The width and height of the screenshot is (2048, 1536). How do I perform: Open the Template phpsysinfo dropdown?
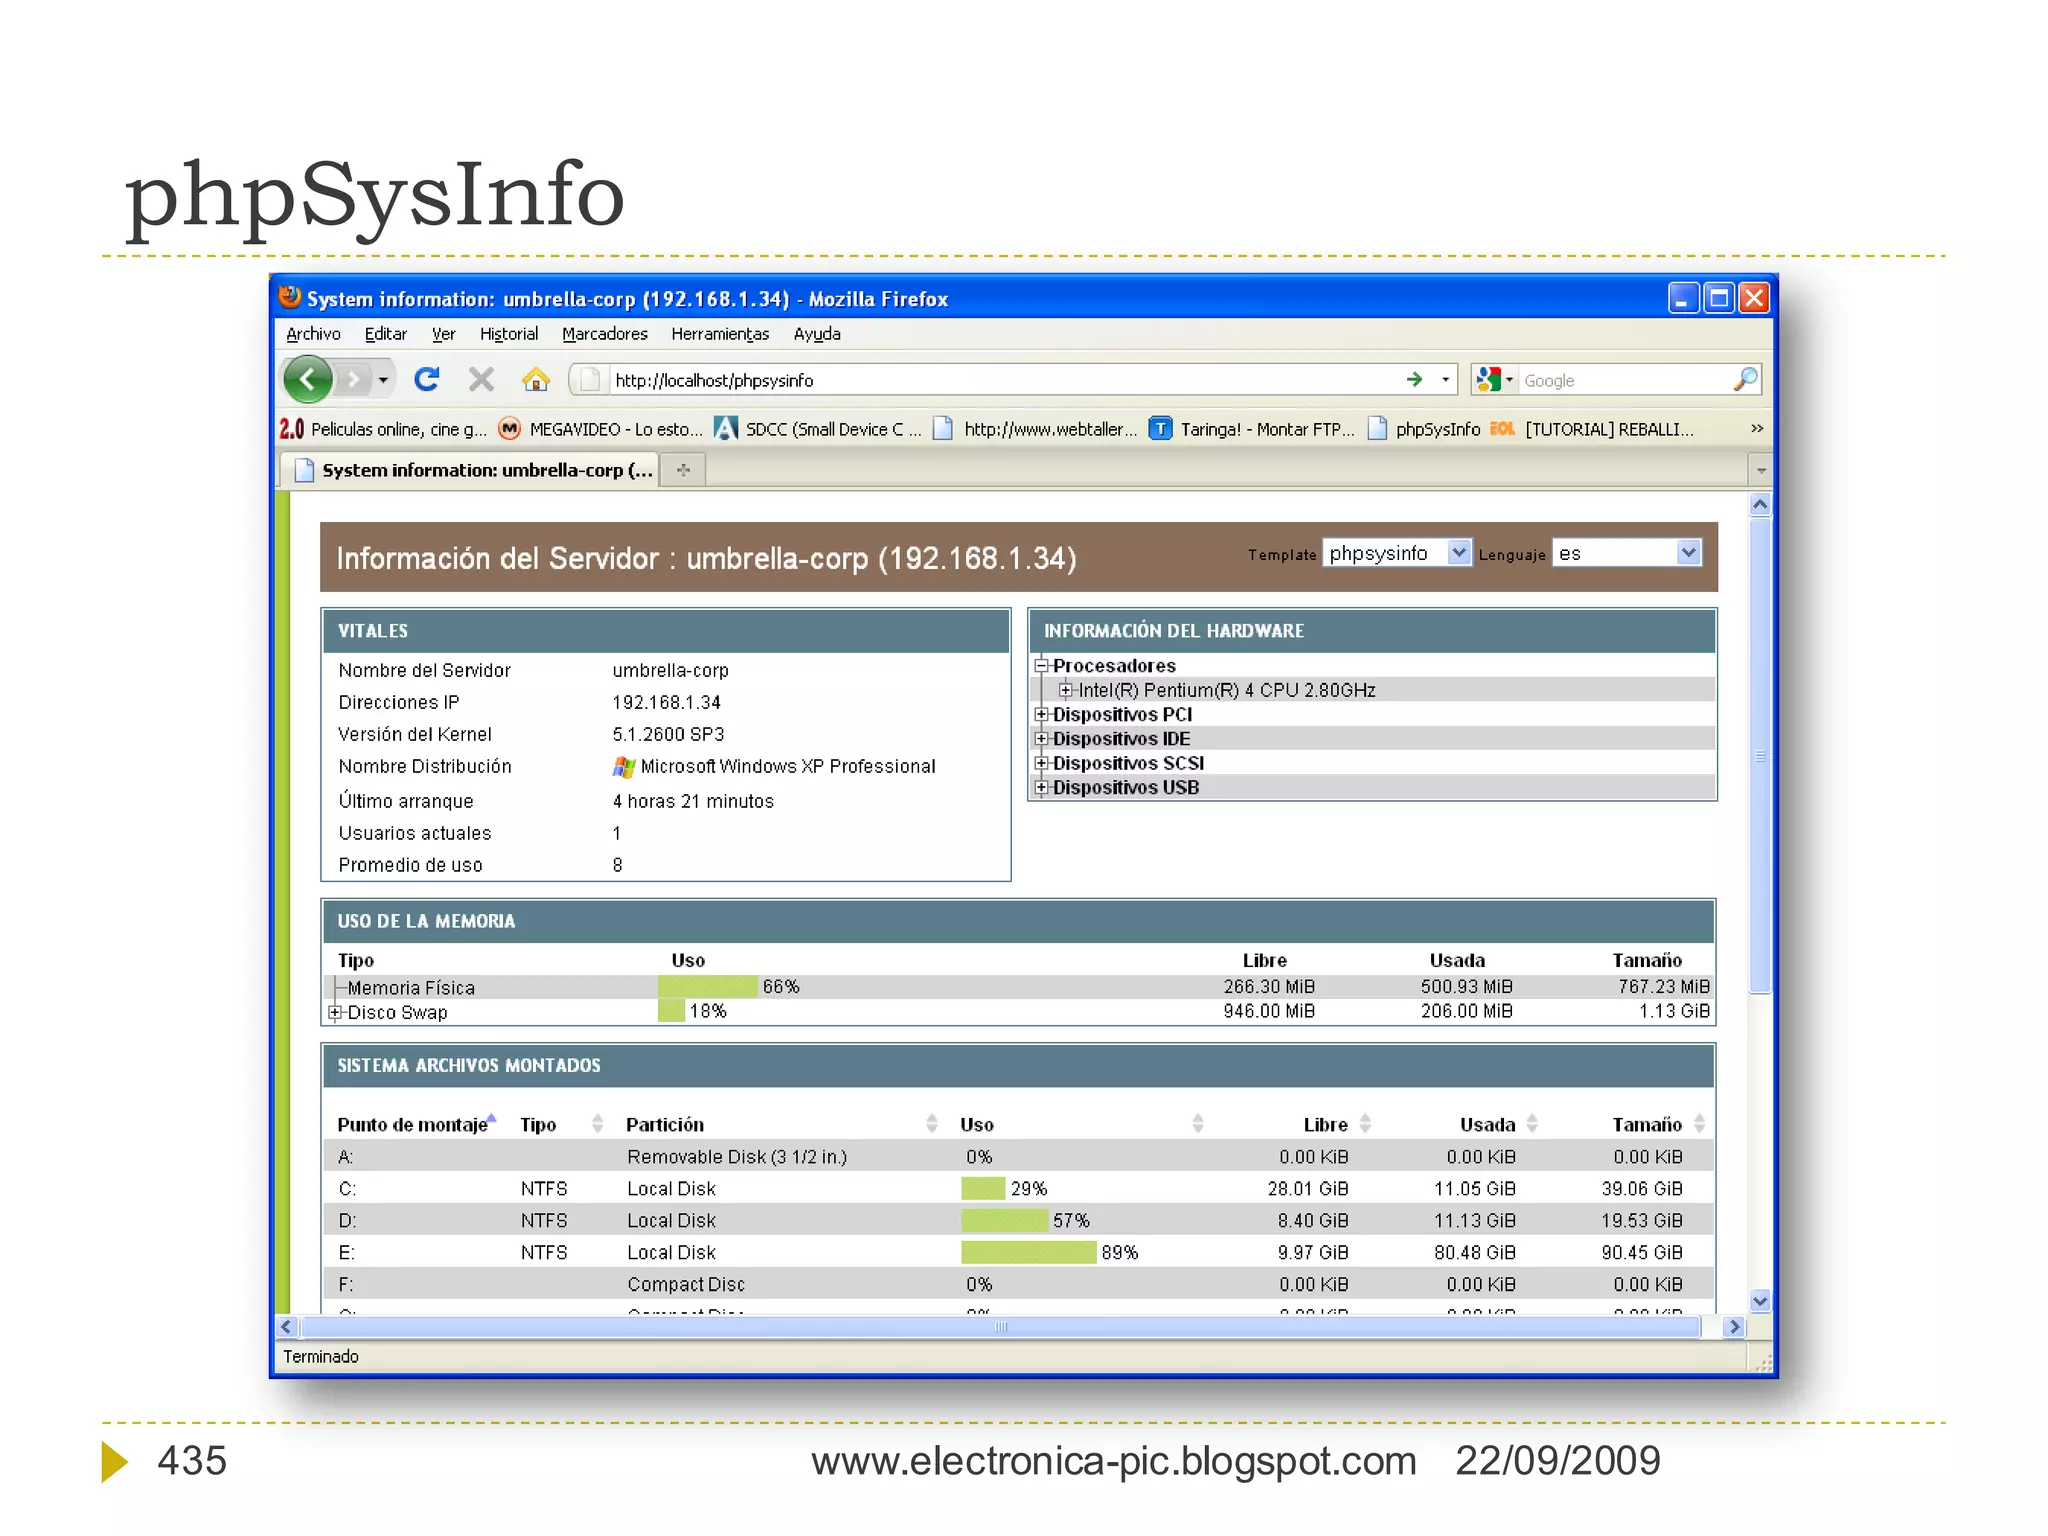[x=1459, y=553]
